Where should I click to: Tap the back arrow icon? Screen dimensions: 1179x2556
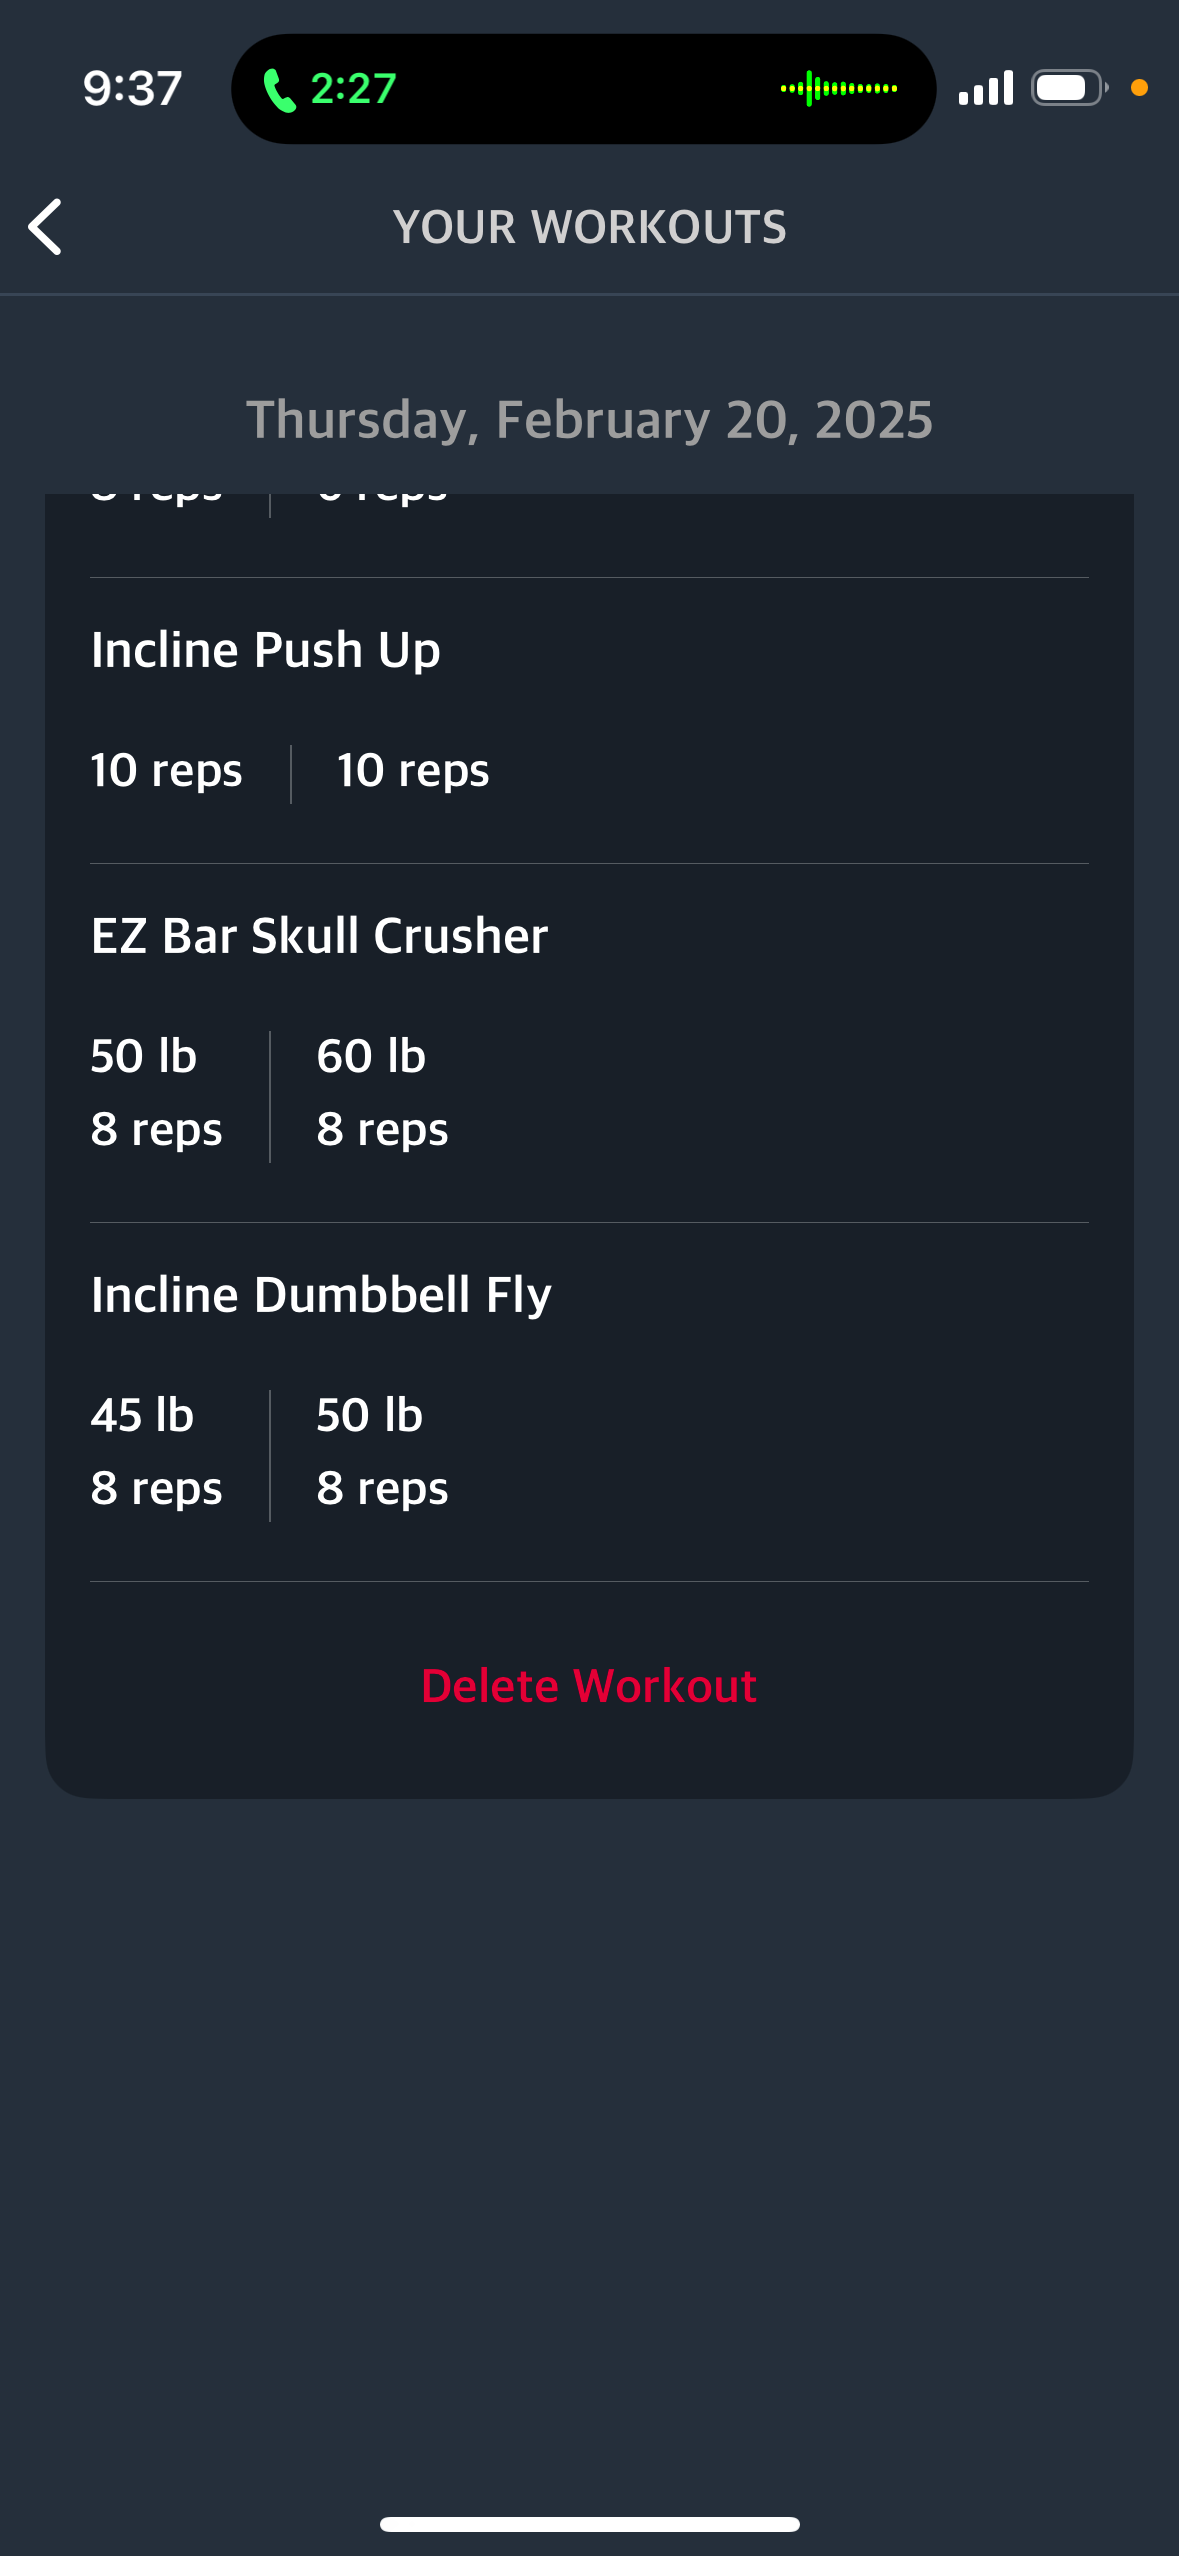45,227
